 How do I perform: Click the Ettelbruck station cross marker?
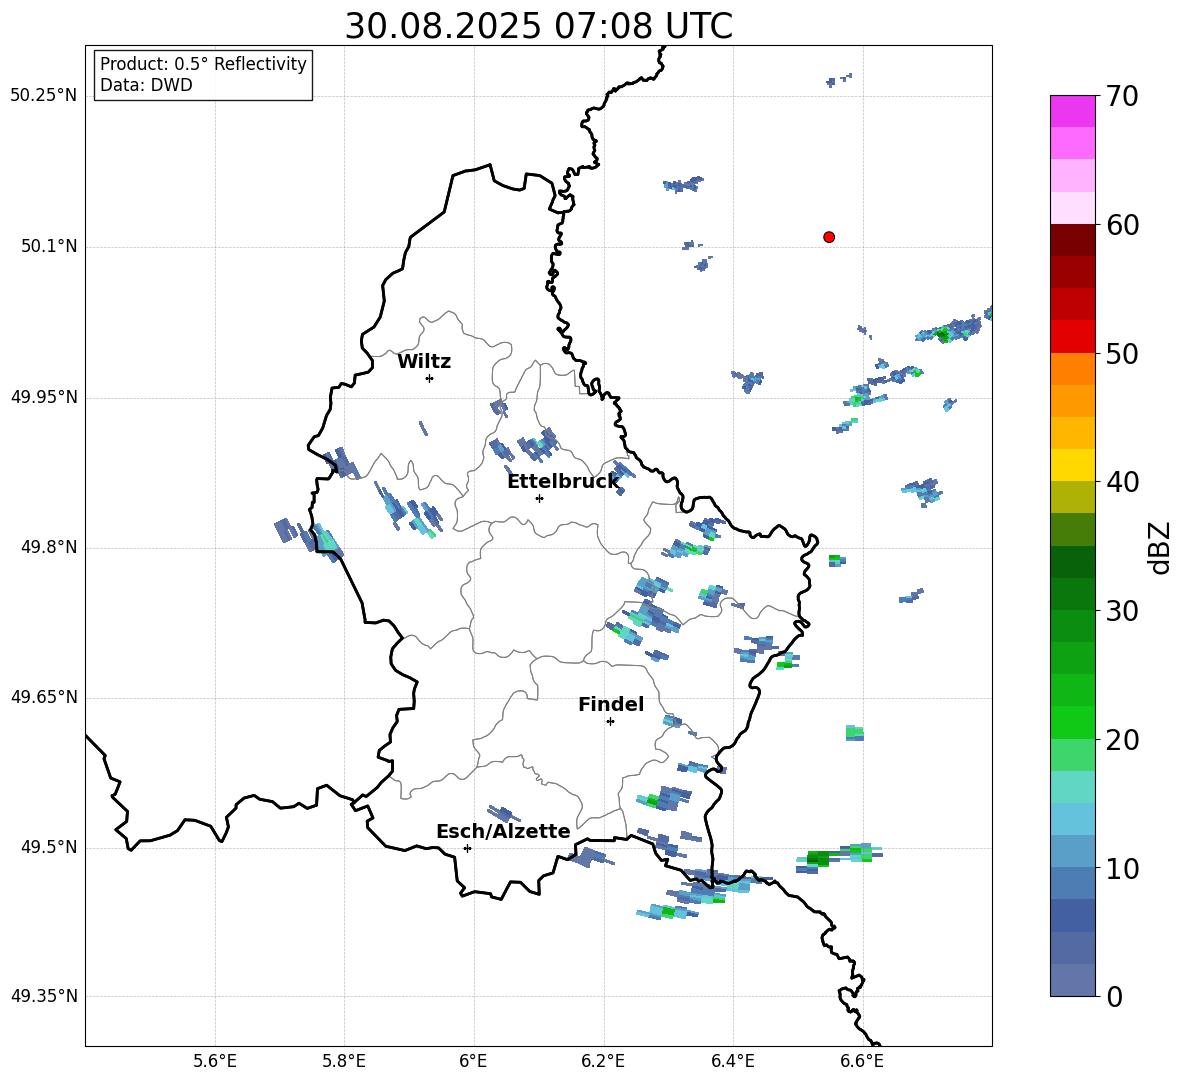539,498
